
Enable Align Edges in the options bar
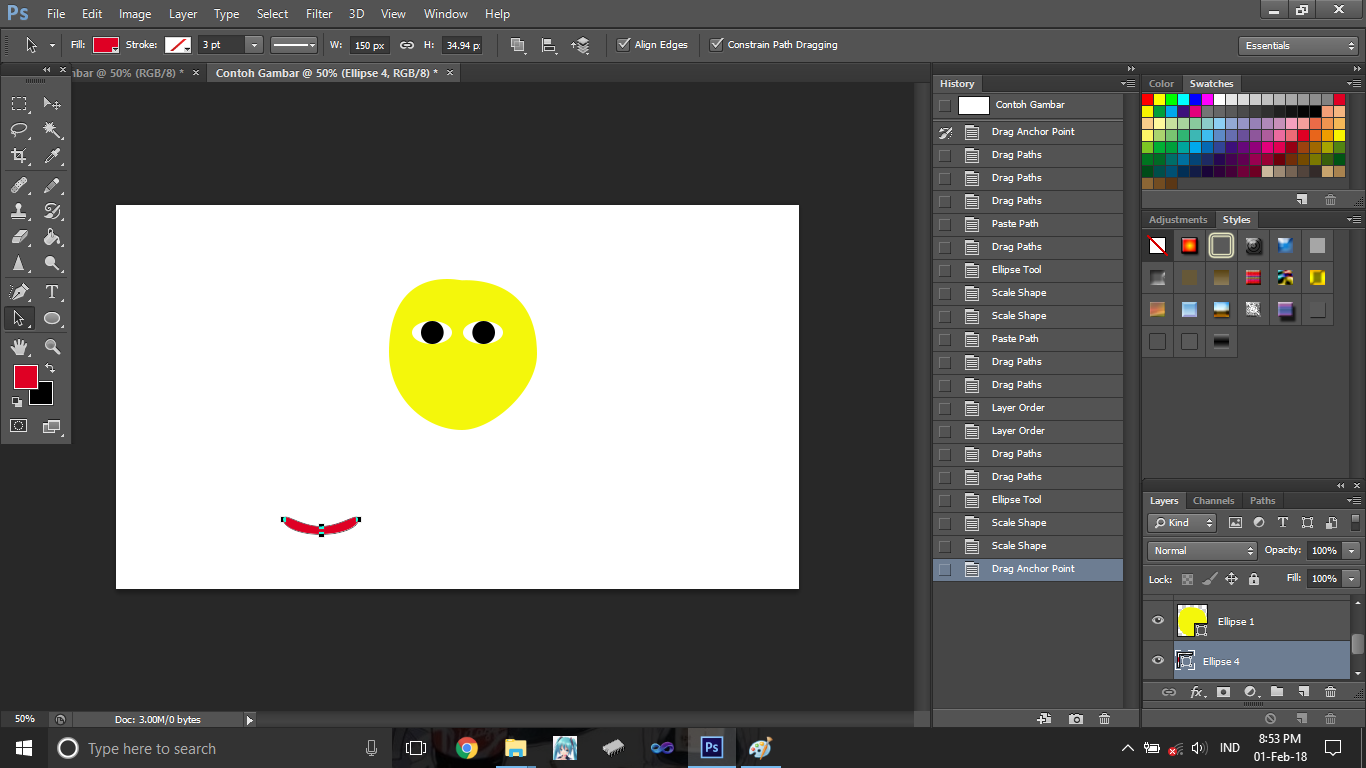[x=625, y=44]
